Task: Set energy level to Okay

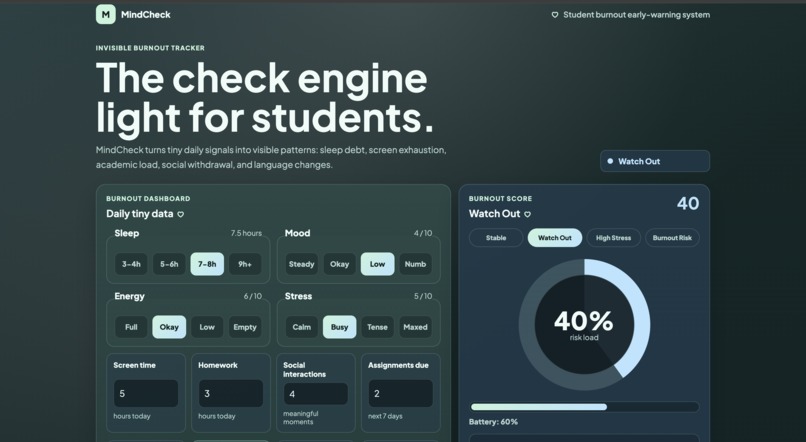Action: [169, 327]
